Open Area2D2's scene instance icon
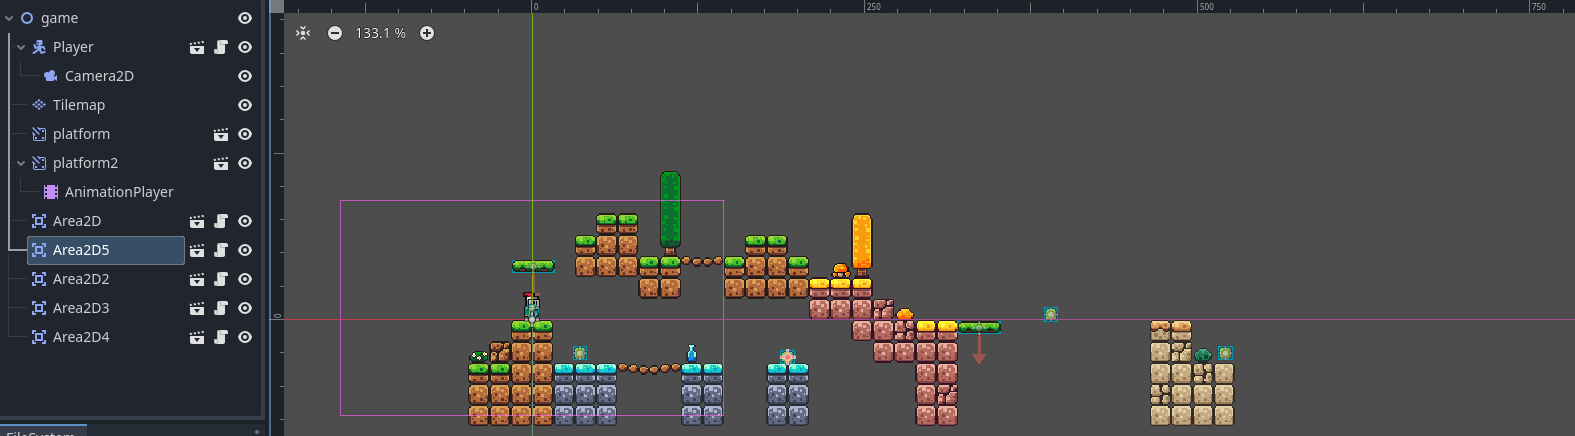1575x436 pixels. coord(197,279)
